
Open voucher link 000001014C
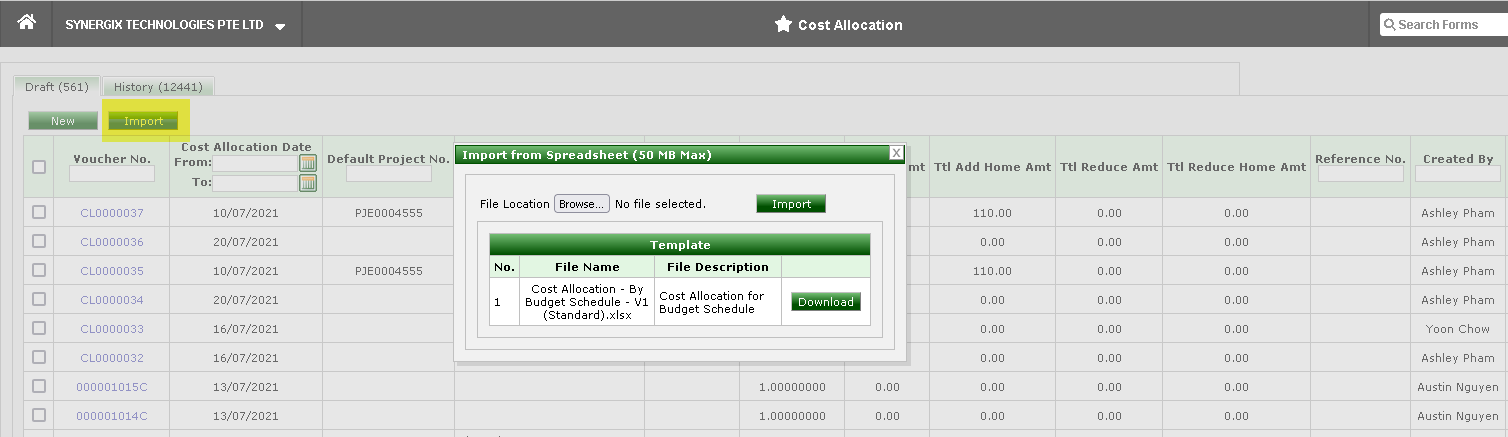point(112,416)
